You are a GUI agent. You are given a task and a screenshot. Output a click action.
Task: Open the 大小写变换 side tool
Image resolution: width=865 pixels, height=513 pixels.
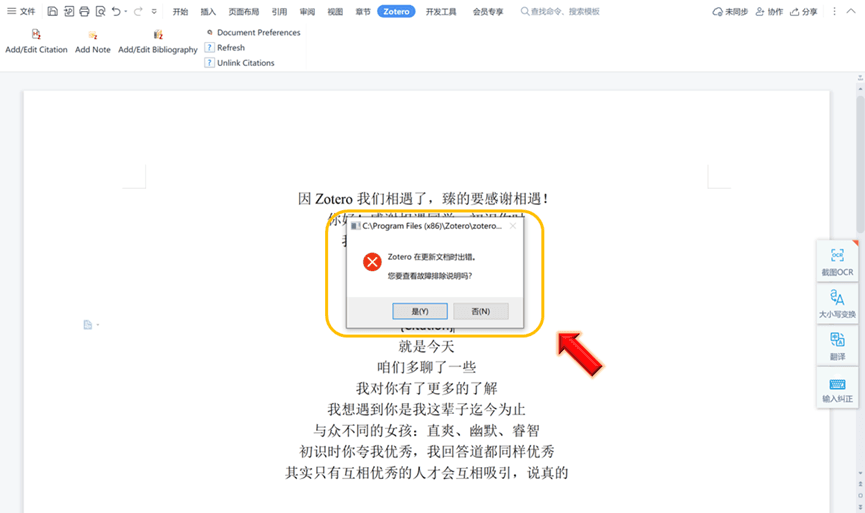(x=837, y=304)
